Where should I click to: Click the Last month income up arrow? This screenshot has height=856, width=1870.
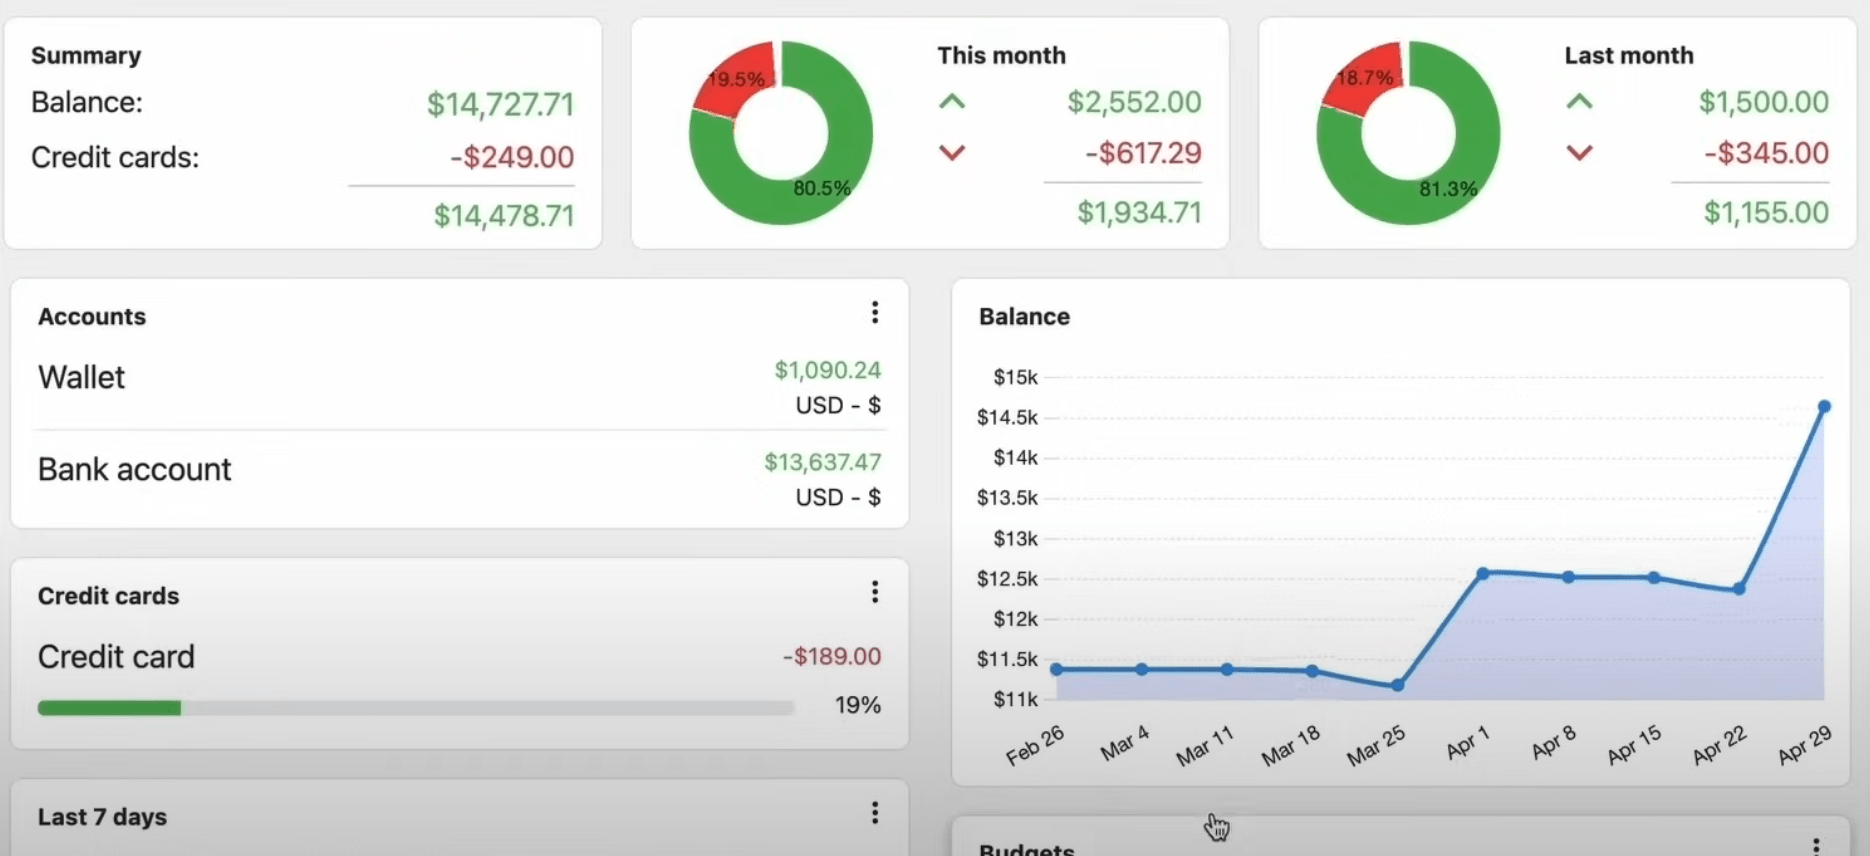pos(1579,101)
